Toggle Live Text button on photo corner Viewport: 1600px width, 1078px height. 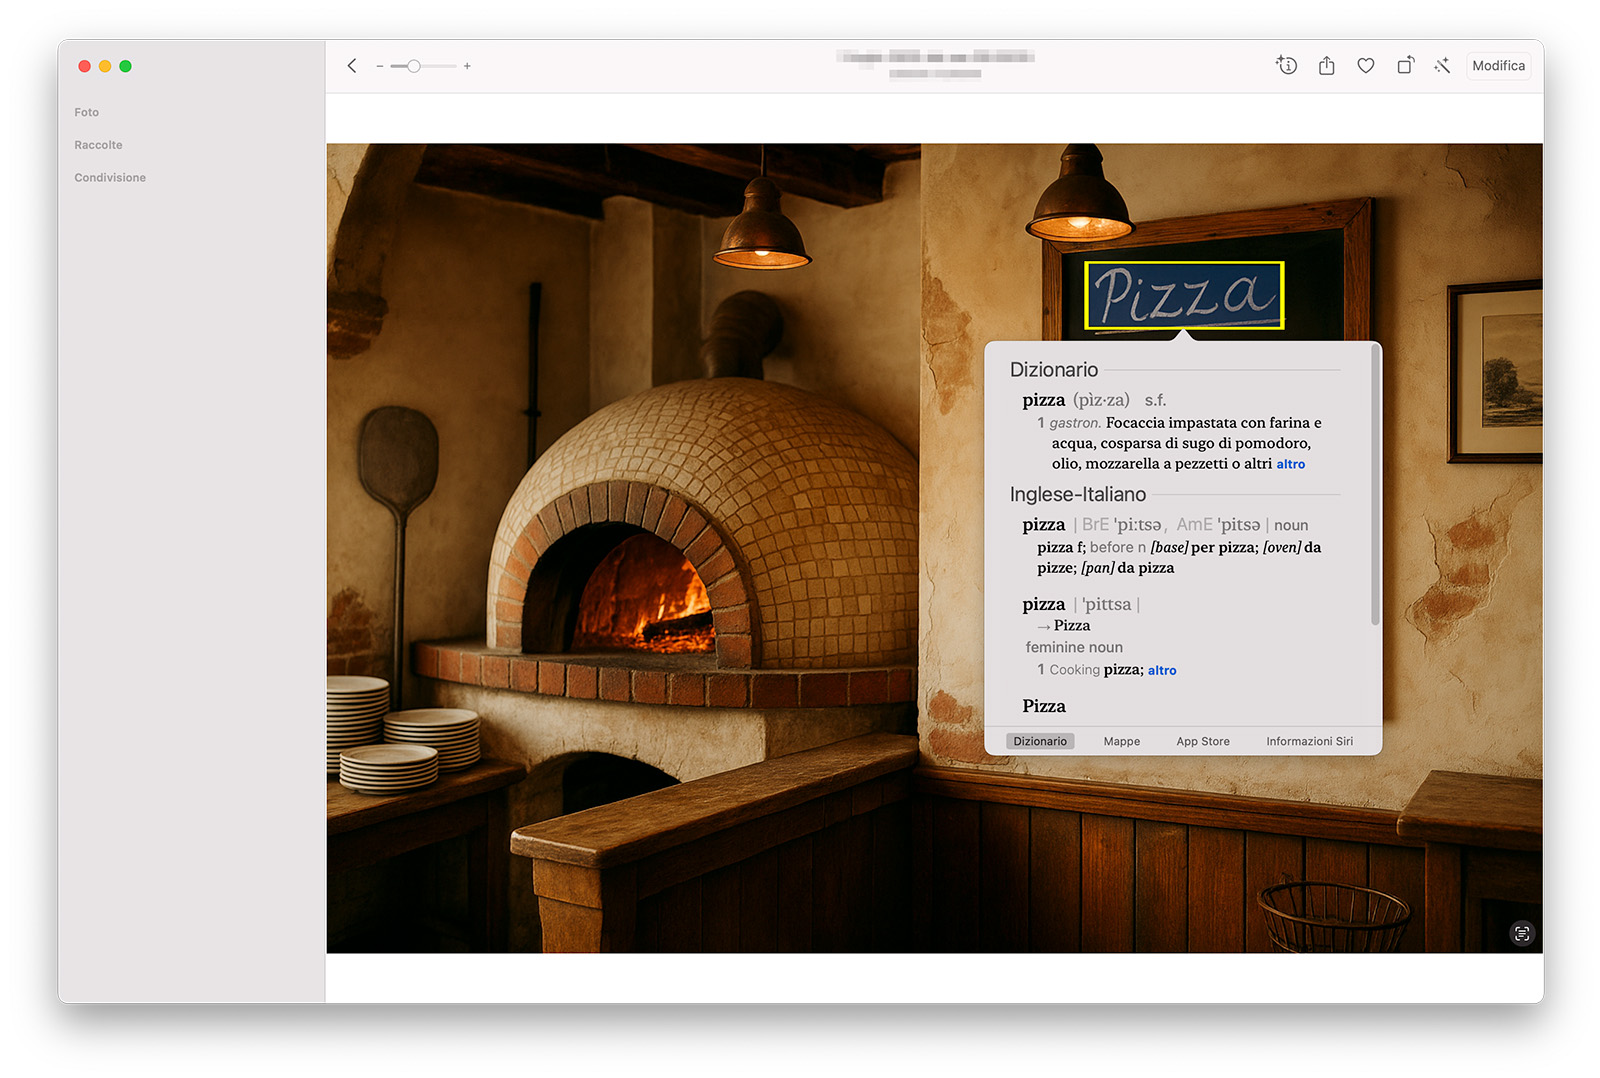(1521, 933)
